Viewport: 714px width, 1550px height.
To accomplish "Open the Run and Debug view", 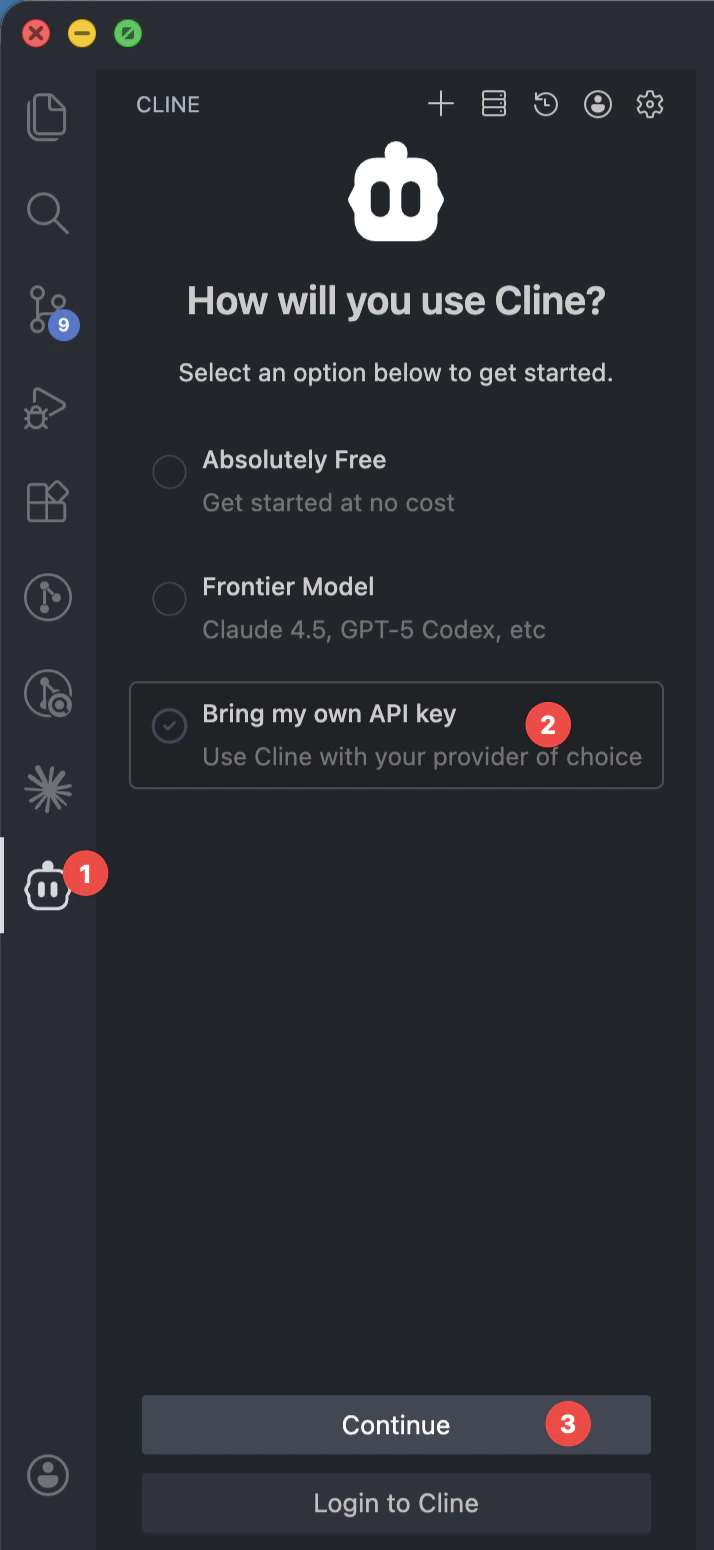I will coord(47,406).
